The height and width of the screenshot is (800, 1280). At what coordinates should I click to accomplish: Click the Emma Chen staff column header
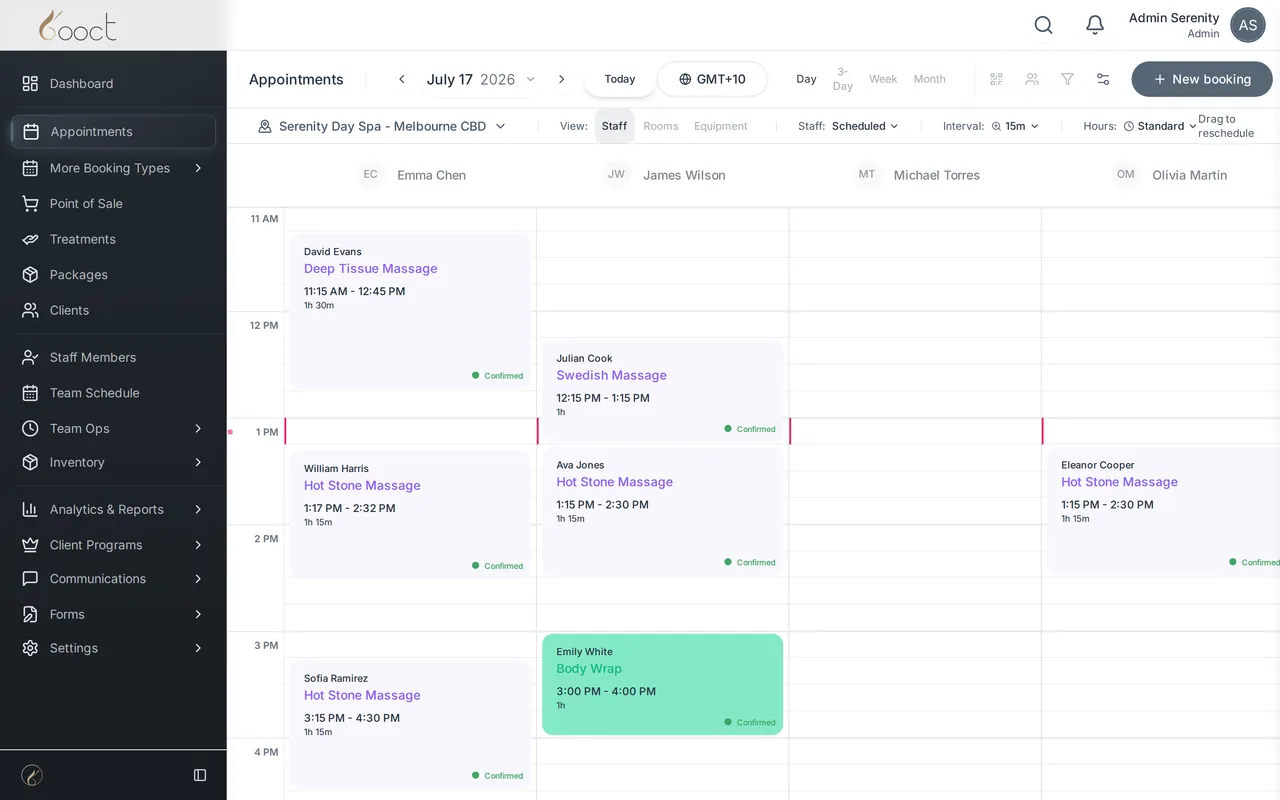pyautogui.click(x=411, y=175)
